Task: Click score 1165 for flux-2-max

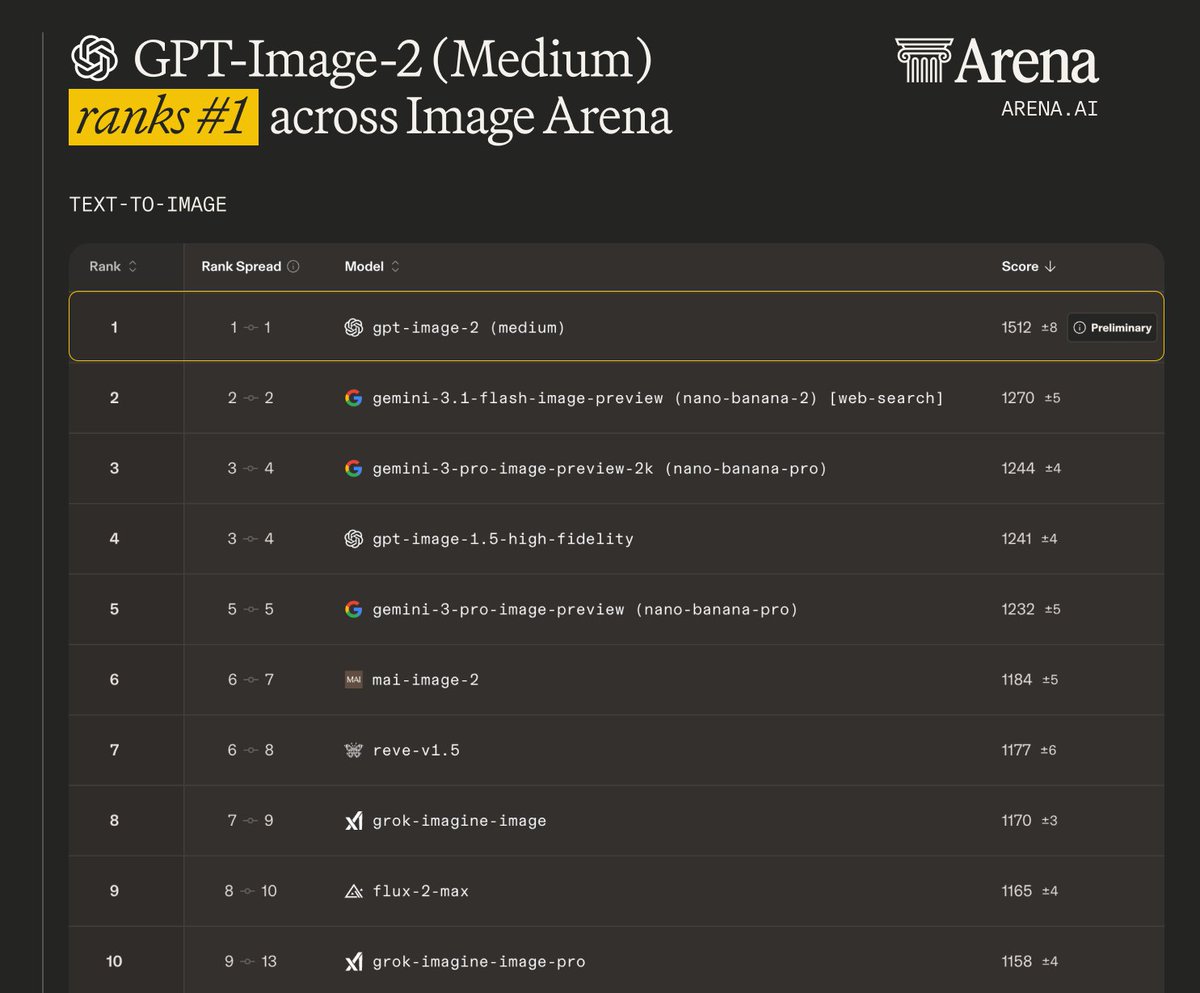Action: [x=1016, y=891]
